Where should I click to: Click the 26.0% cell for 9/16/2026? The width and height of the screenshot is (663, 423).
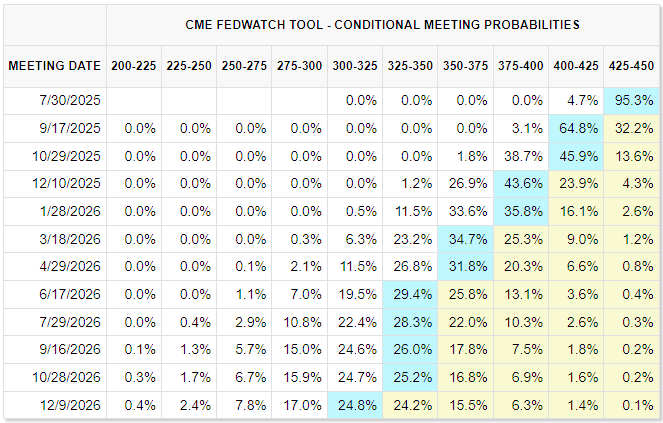coord(410,352)
